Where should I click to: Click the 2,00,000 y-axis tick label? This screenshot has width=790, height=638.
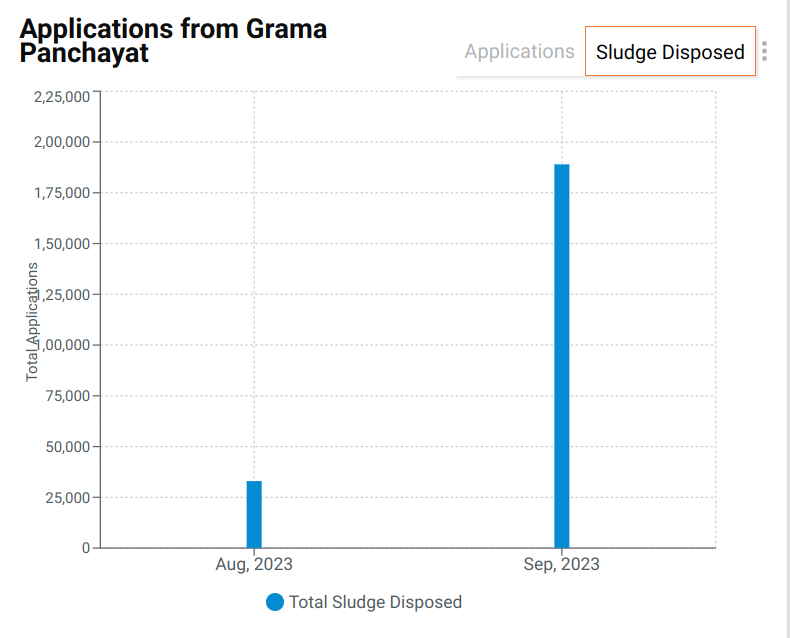coord(61,142)
